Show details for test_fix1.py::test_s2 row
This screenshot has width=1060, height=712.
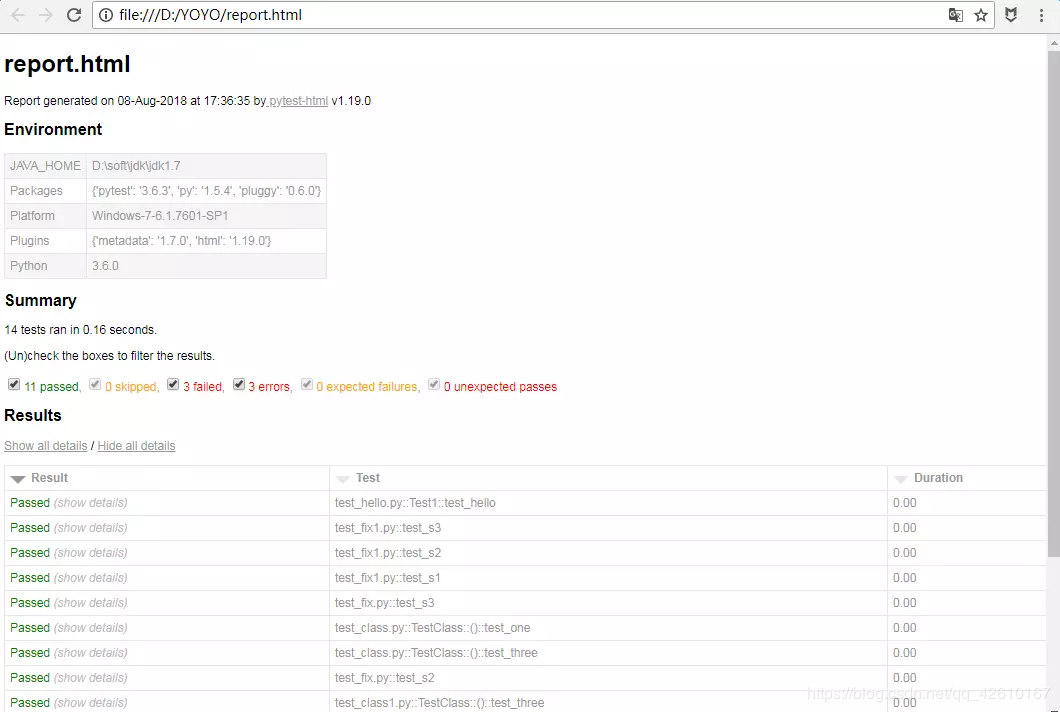(91, 553)
